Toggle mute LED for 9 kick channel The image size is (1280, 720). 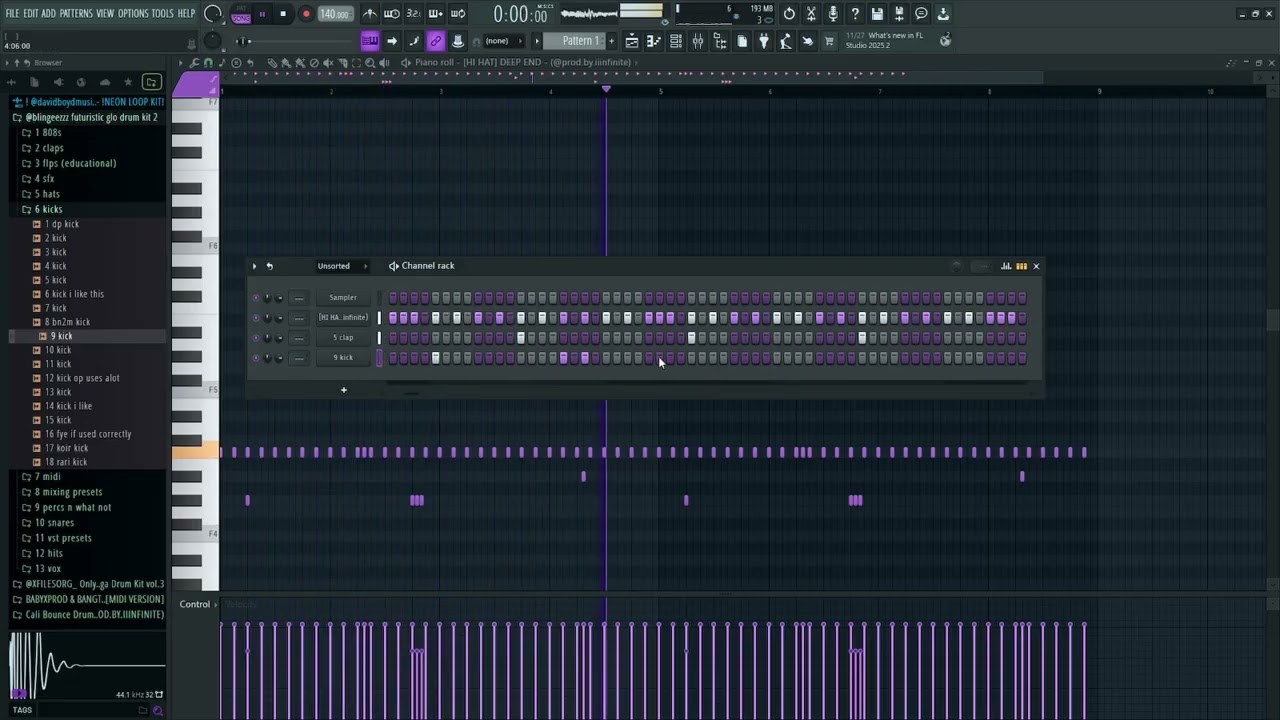click(255, 357)
